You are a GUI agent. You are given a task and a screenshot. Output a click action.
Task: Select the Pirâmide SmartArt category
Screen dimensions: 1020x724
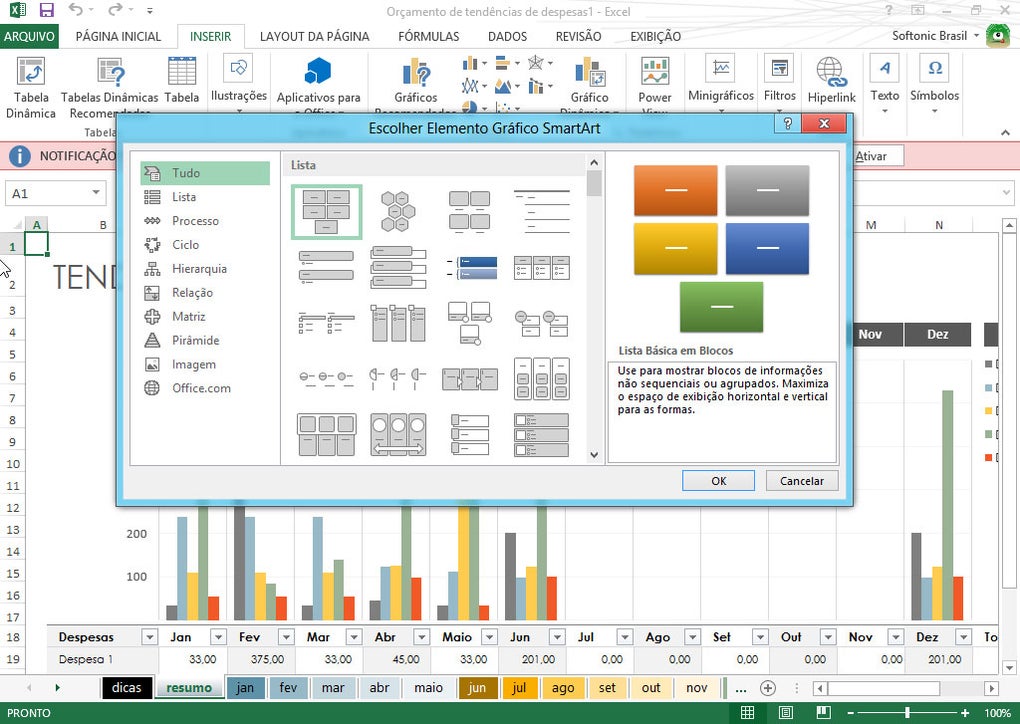[x=194, y=341]
